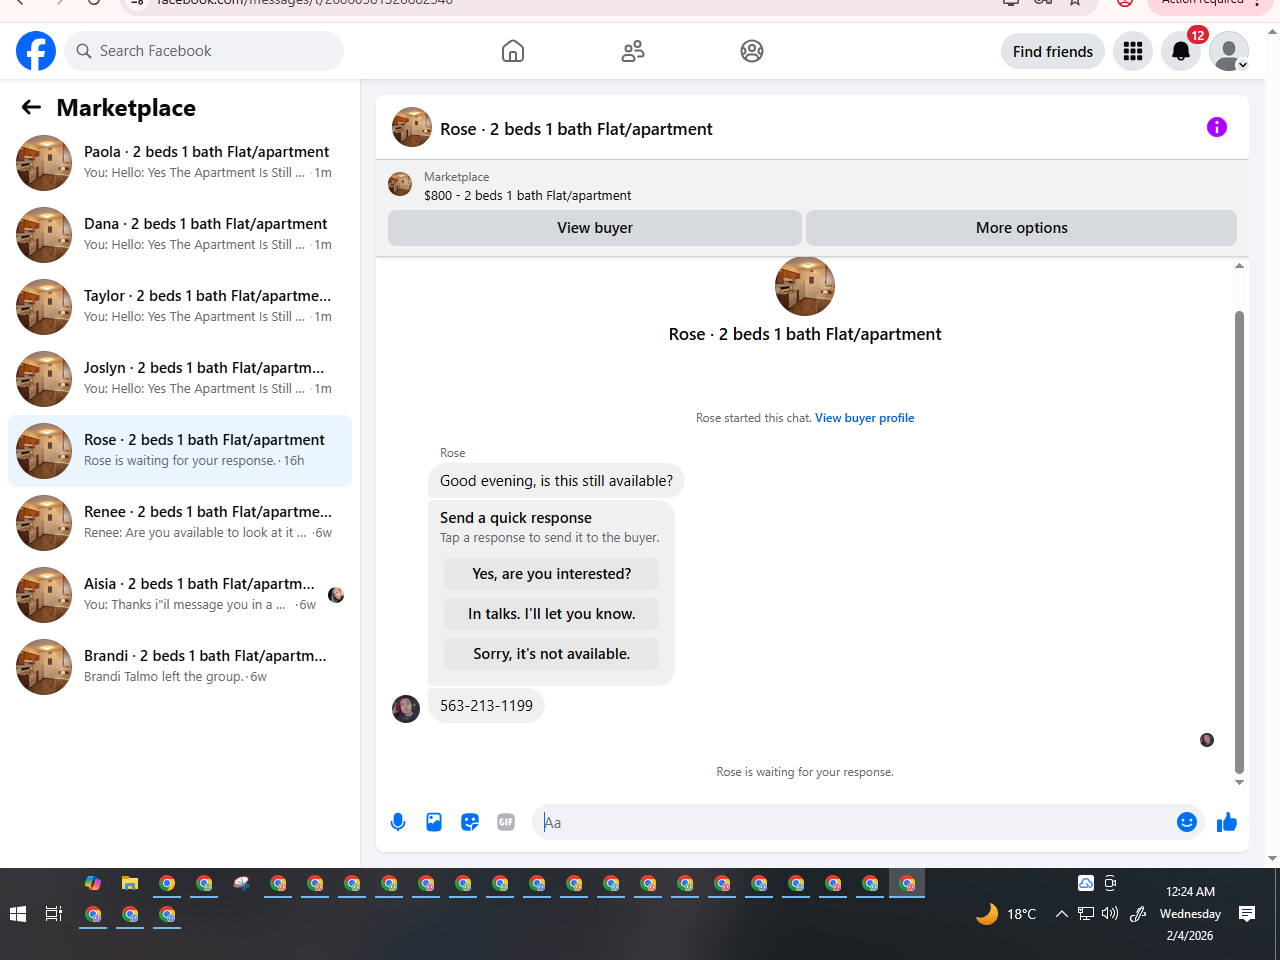Select Rose's conversation in the list

180,451
